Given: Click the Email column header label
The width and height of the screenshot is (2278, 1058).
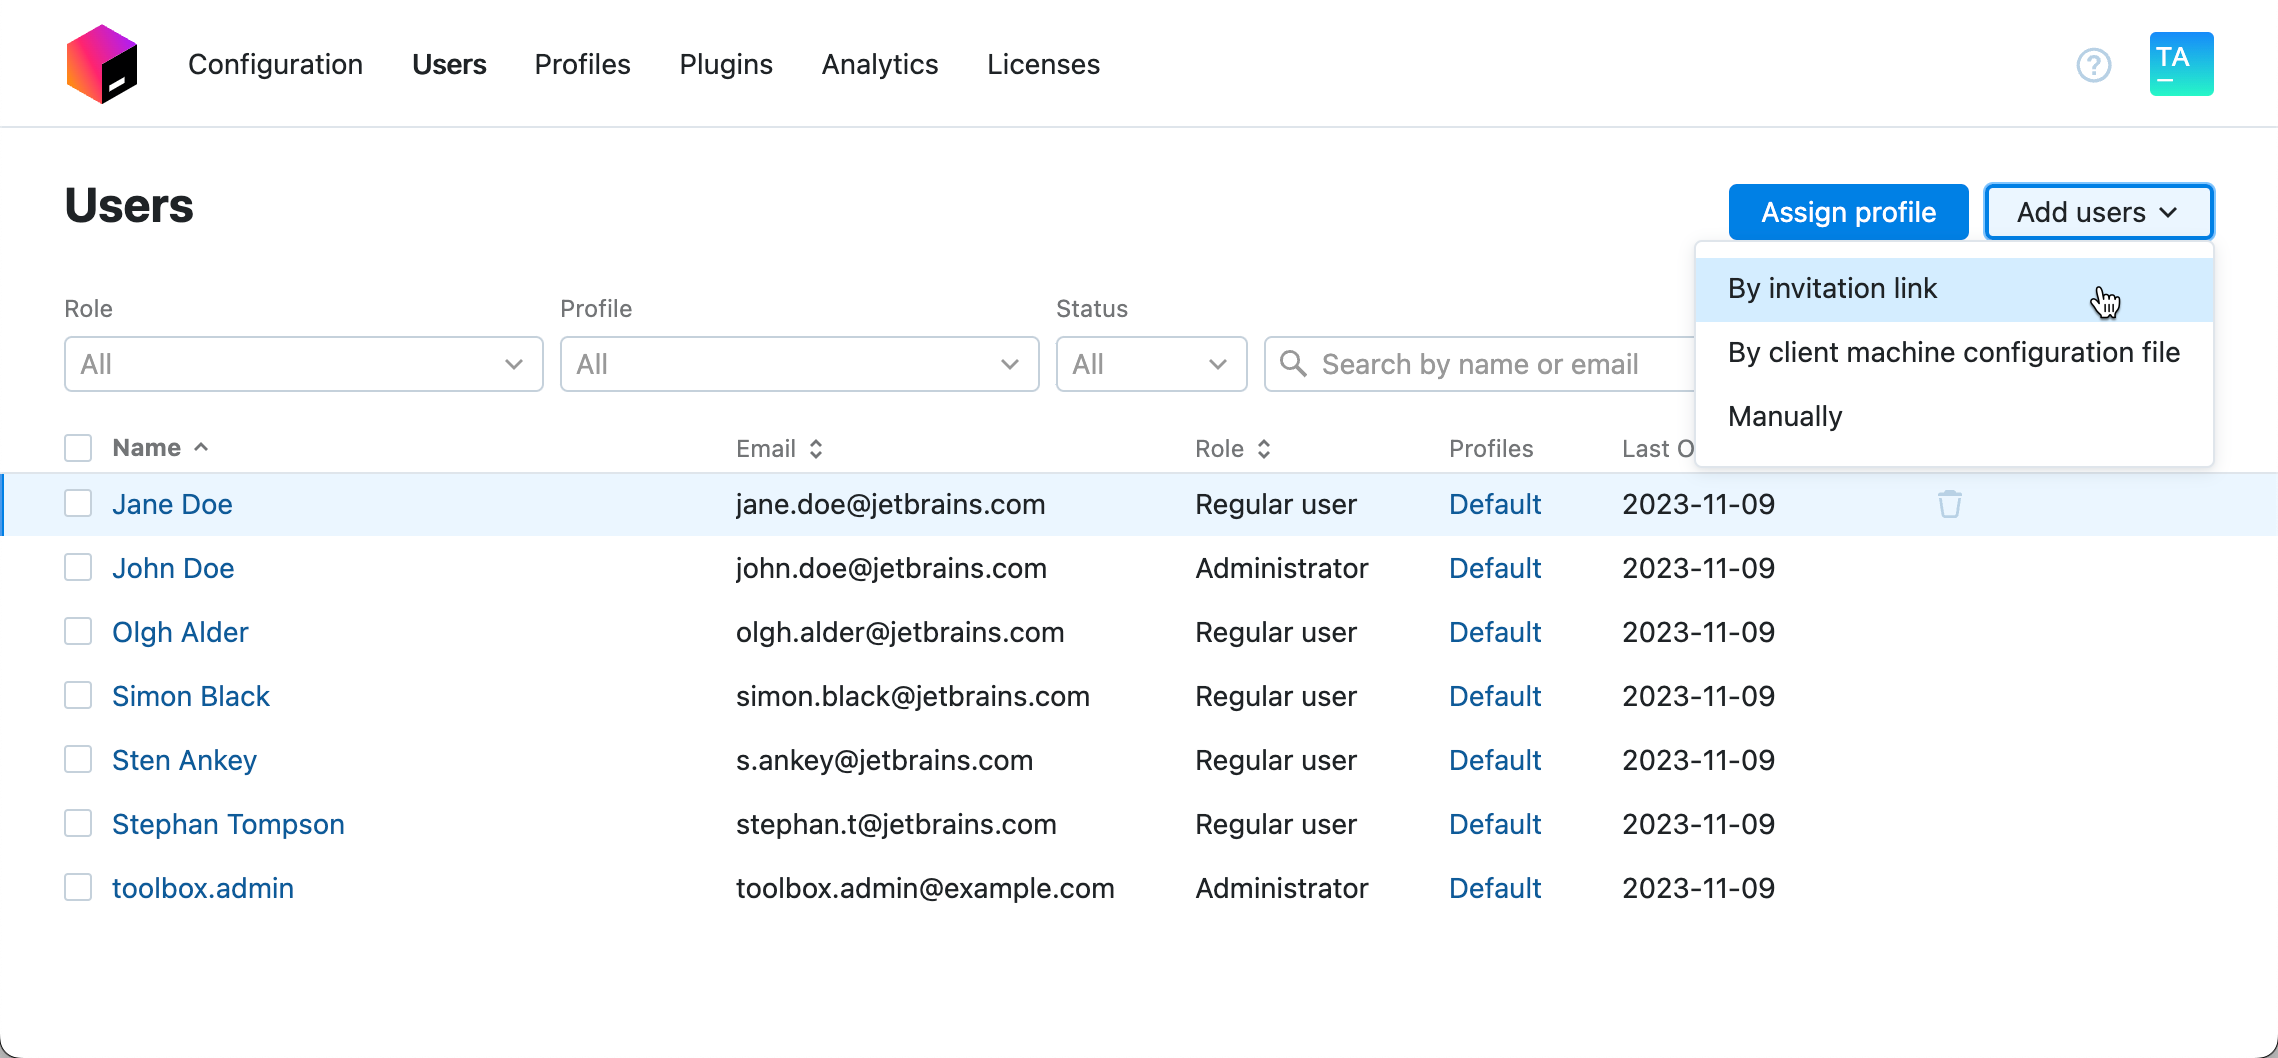Looking at the screenshot, I should coord(765,449).
